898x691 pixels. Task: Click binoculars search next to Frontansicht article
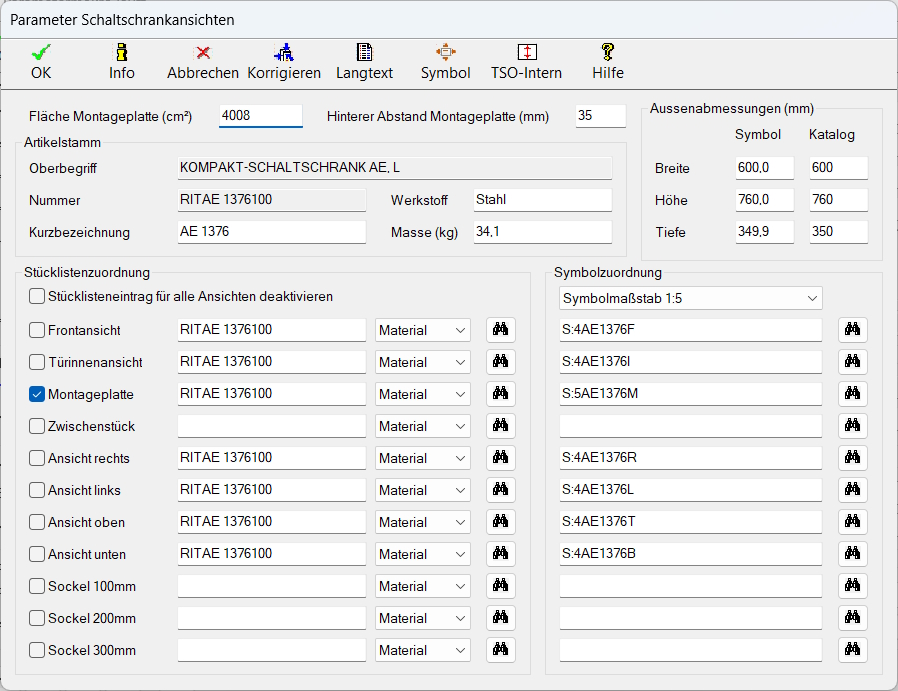(500, 330)
